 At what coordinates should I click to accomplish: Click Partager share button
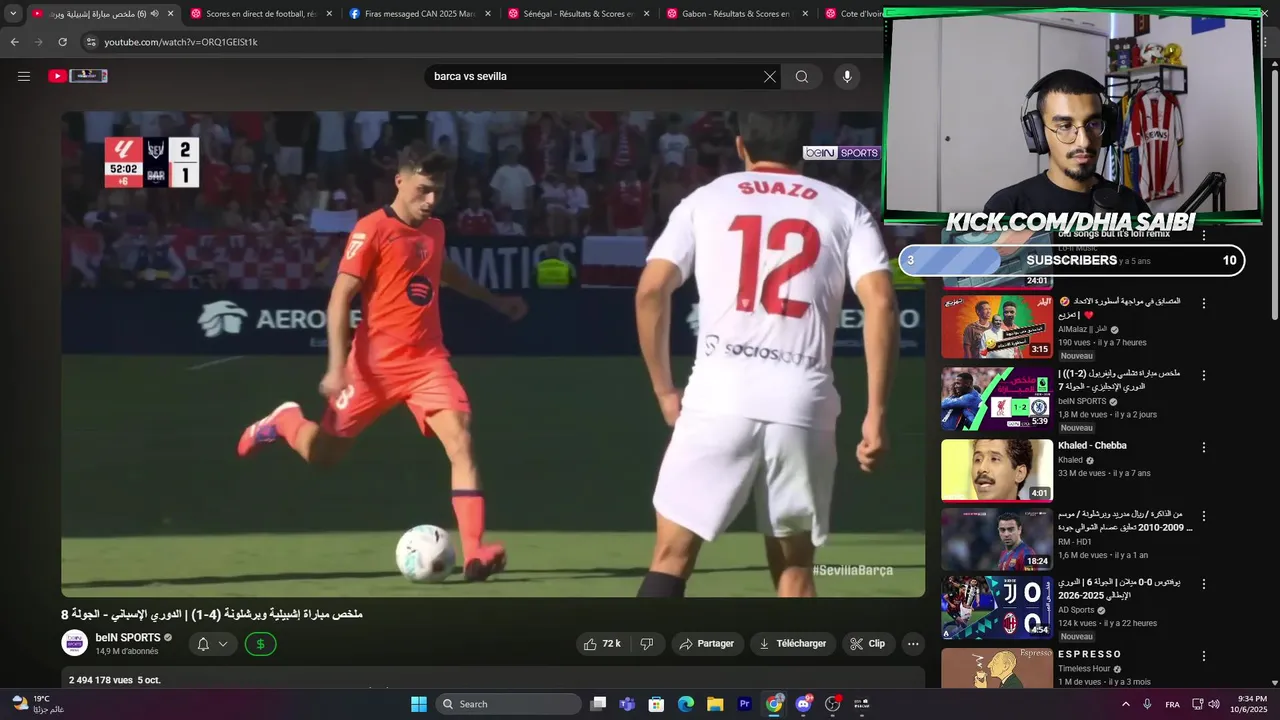click(x=707, y=644)
